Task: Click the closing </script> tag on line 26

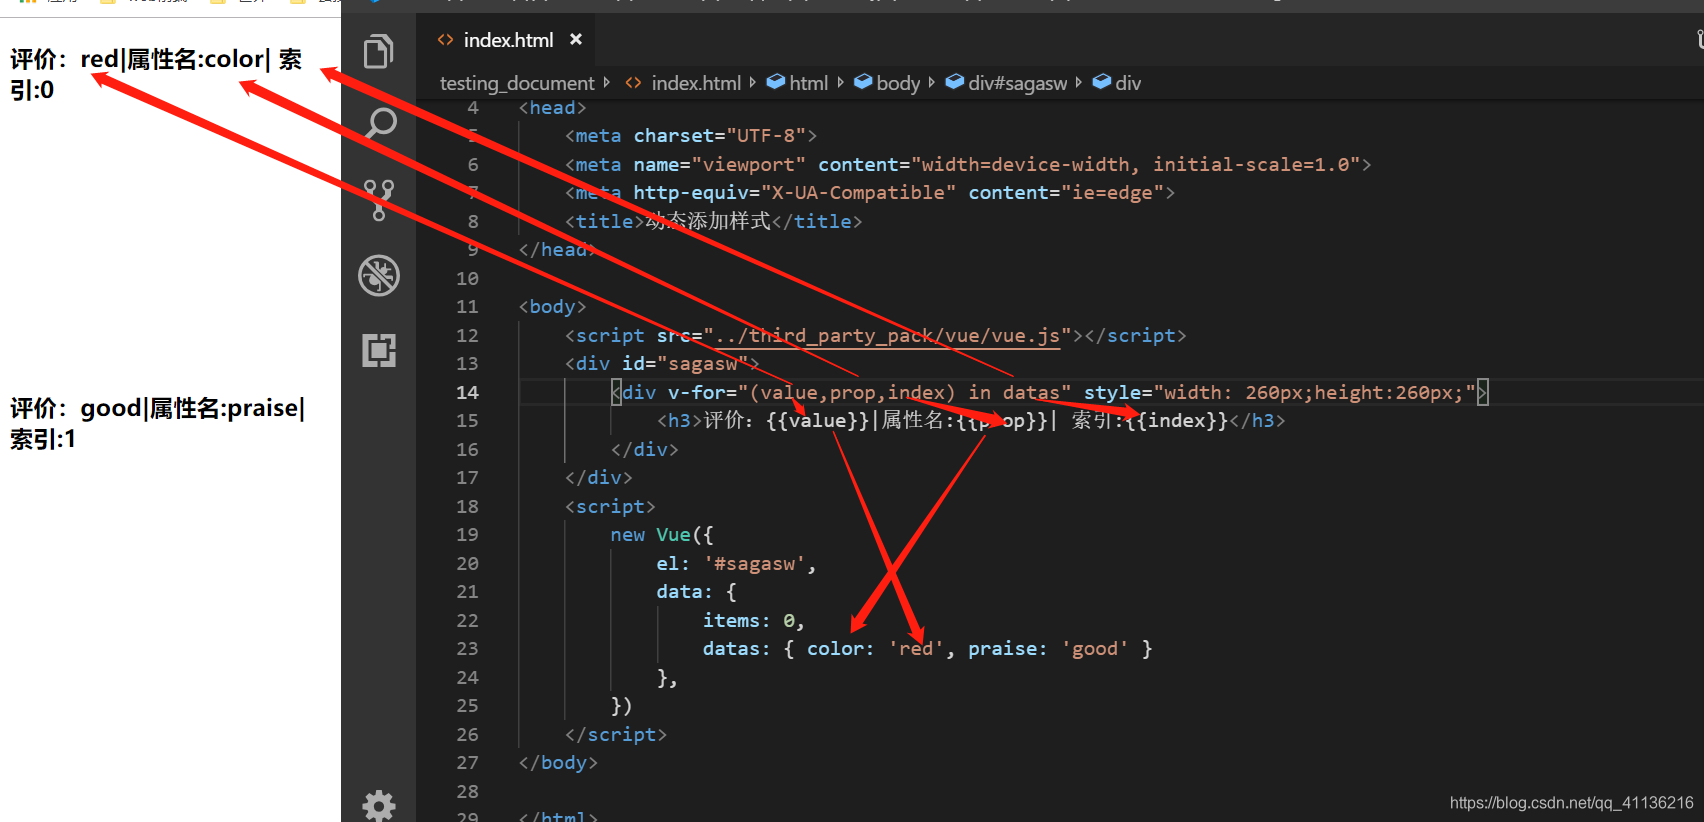Action: tap(615, 735)
